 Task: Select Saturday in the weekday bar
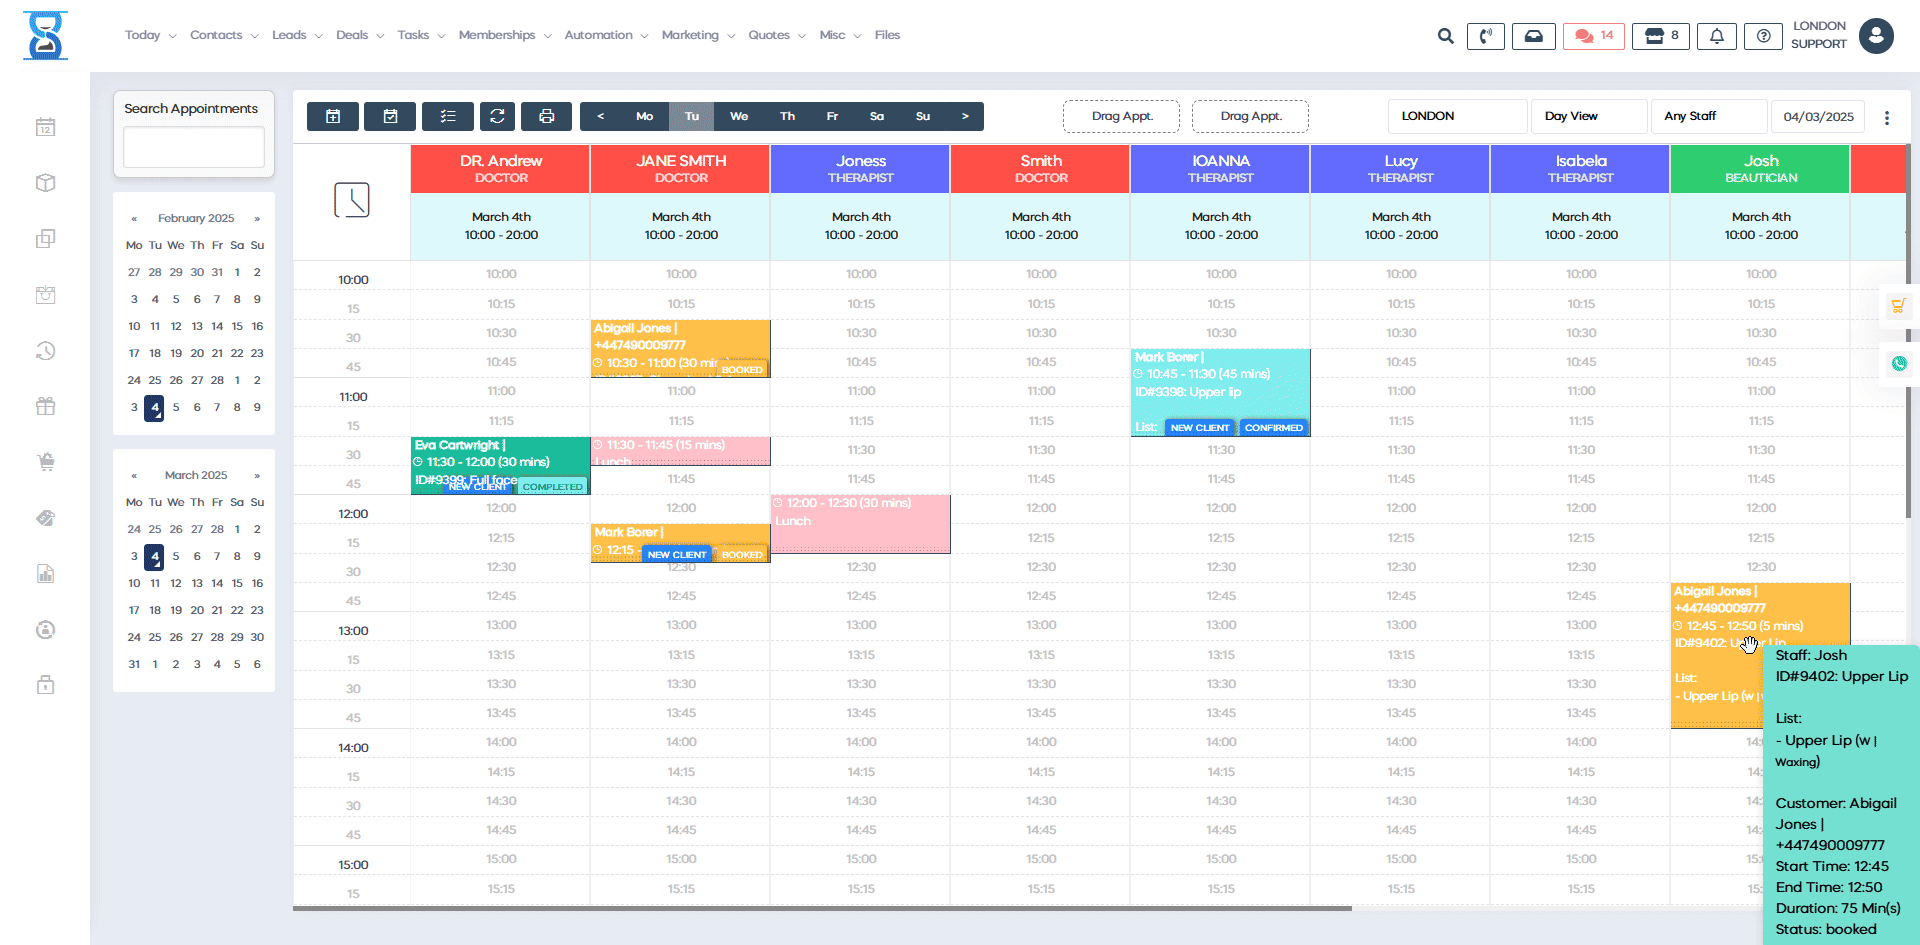point(877,116)
